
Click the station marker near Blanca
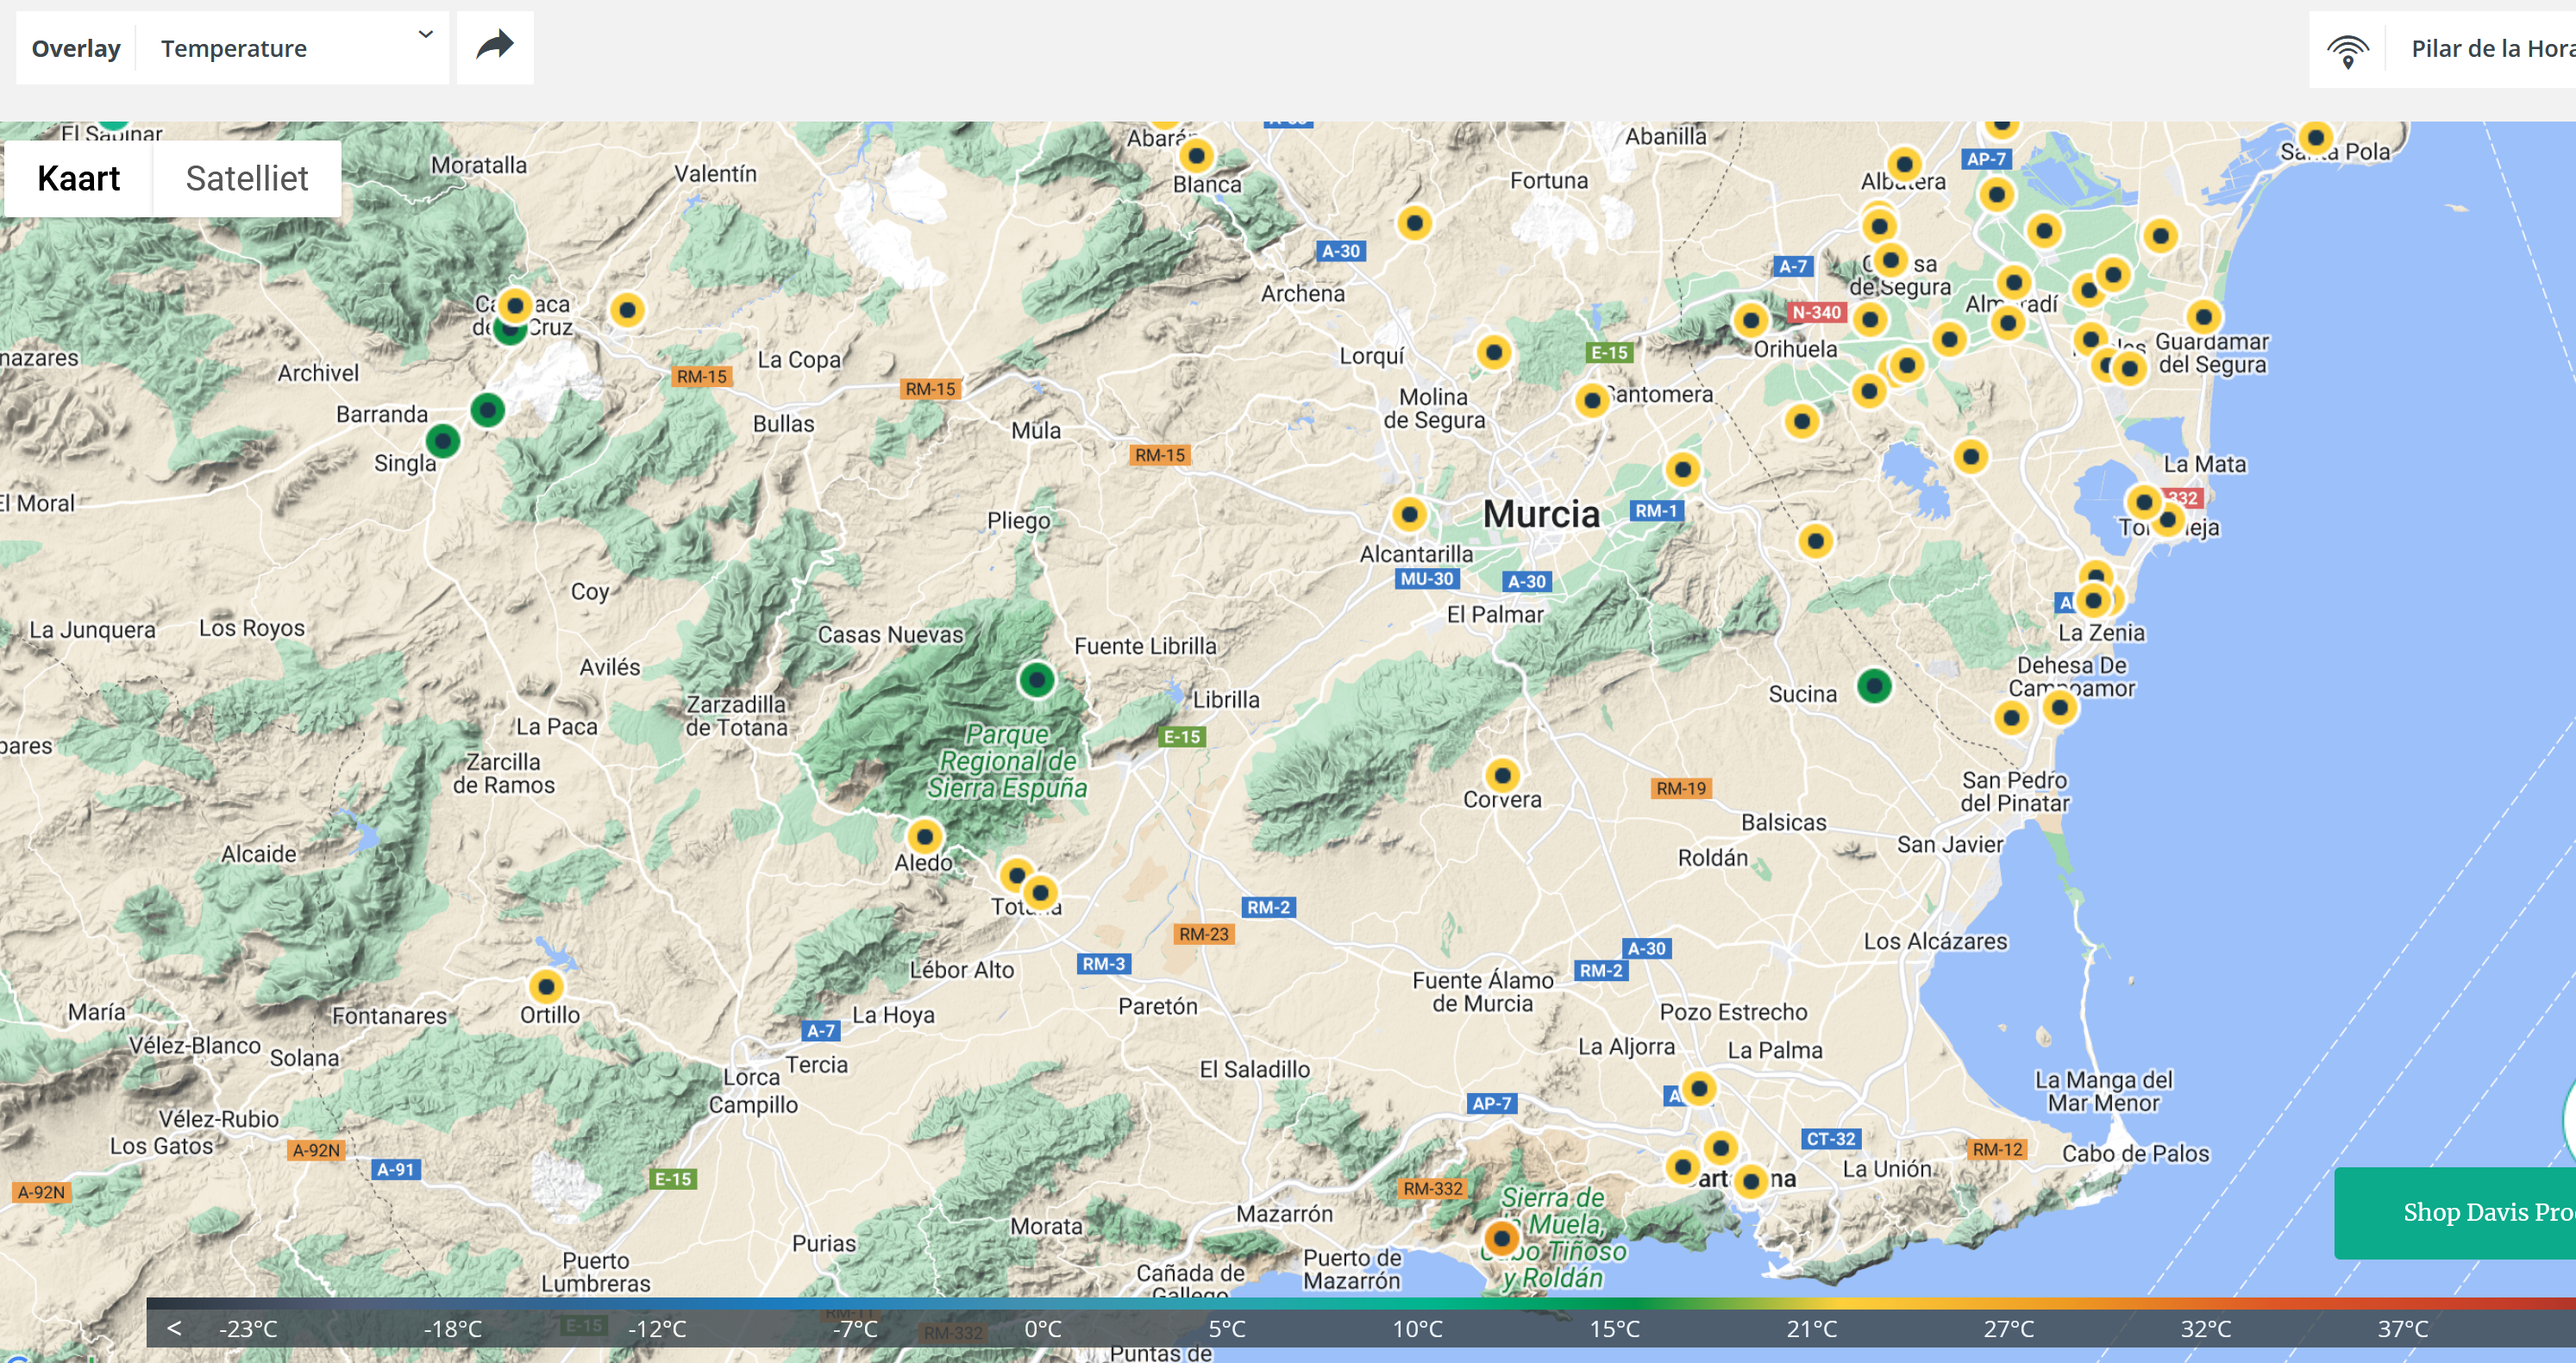1196,155
